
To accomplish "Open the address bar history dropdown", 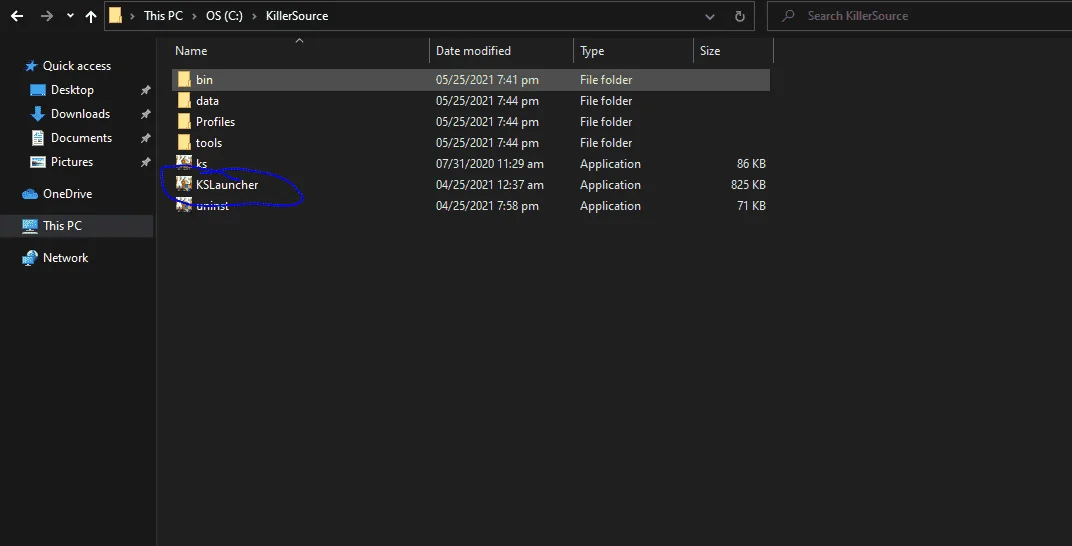I will coord(710,16).
